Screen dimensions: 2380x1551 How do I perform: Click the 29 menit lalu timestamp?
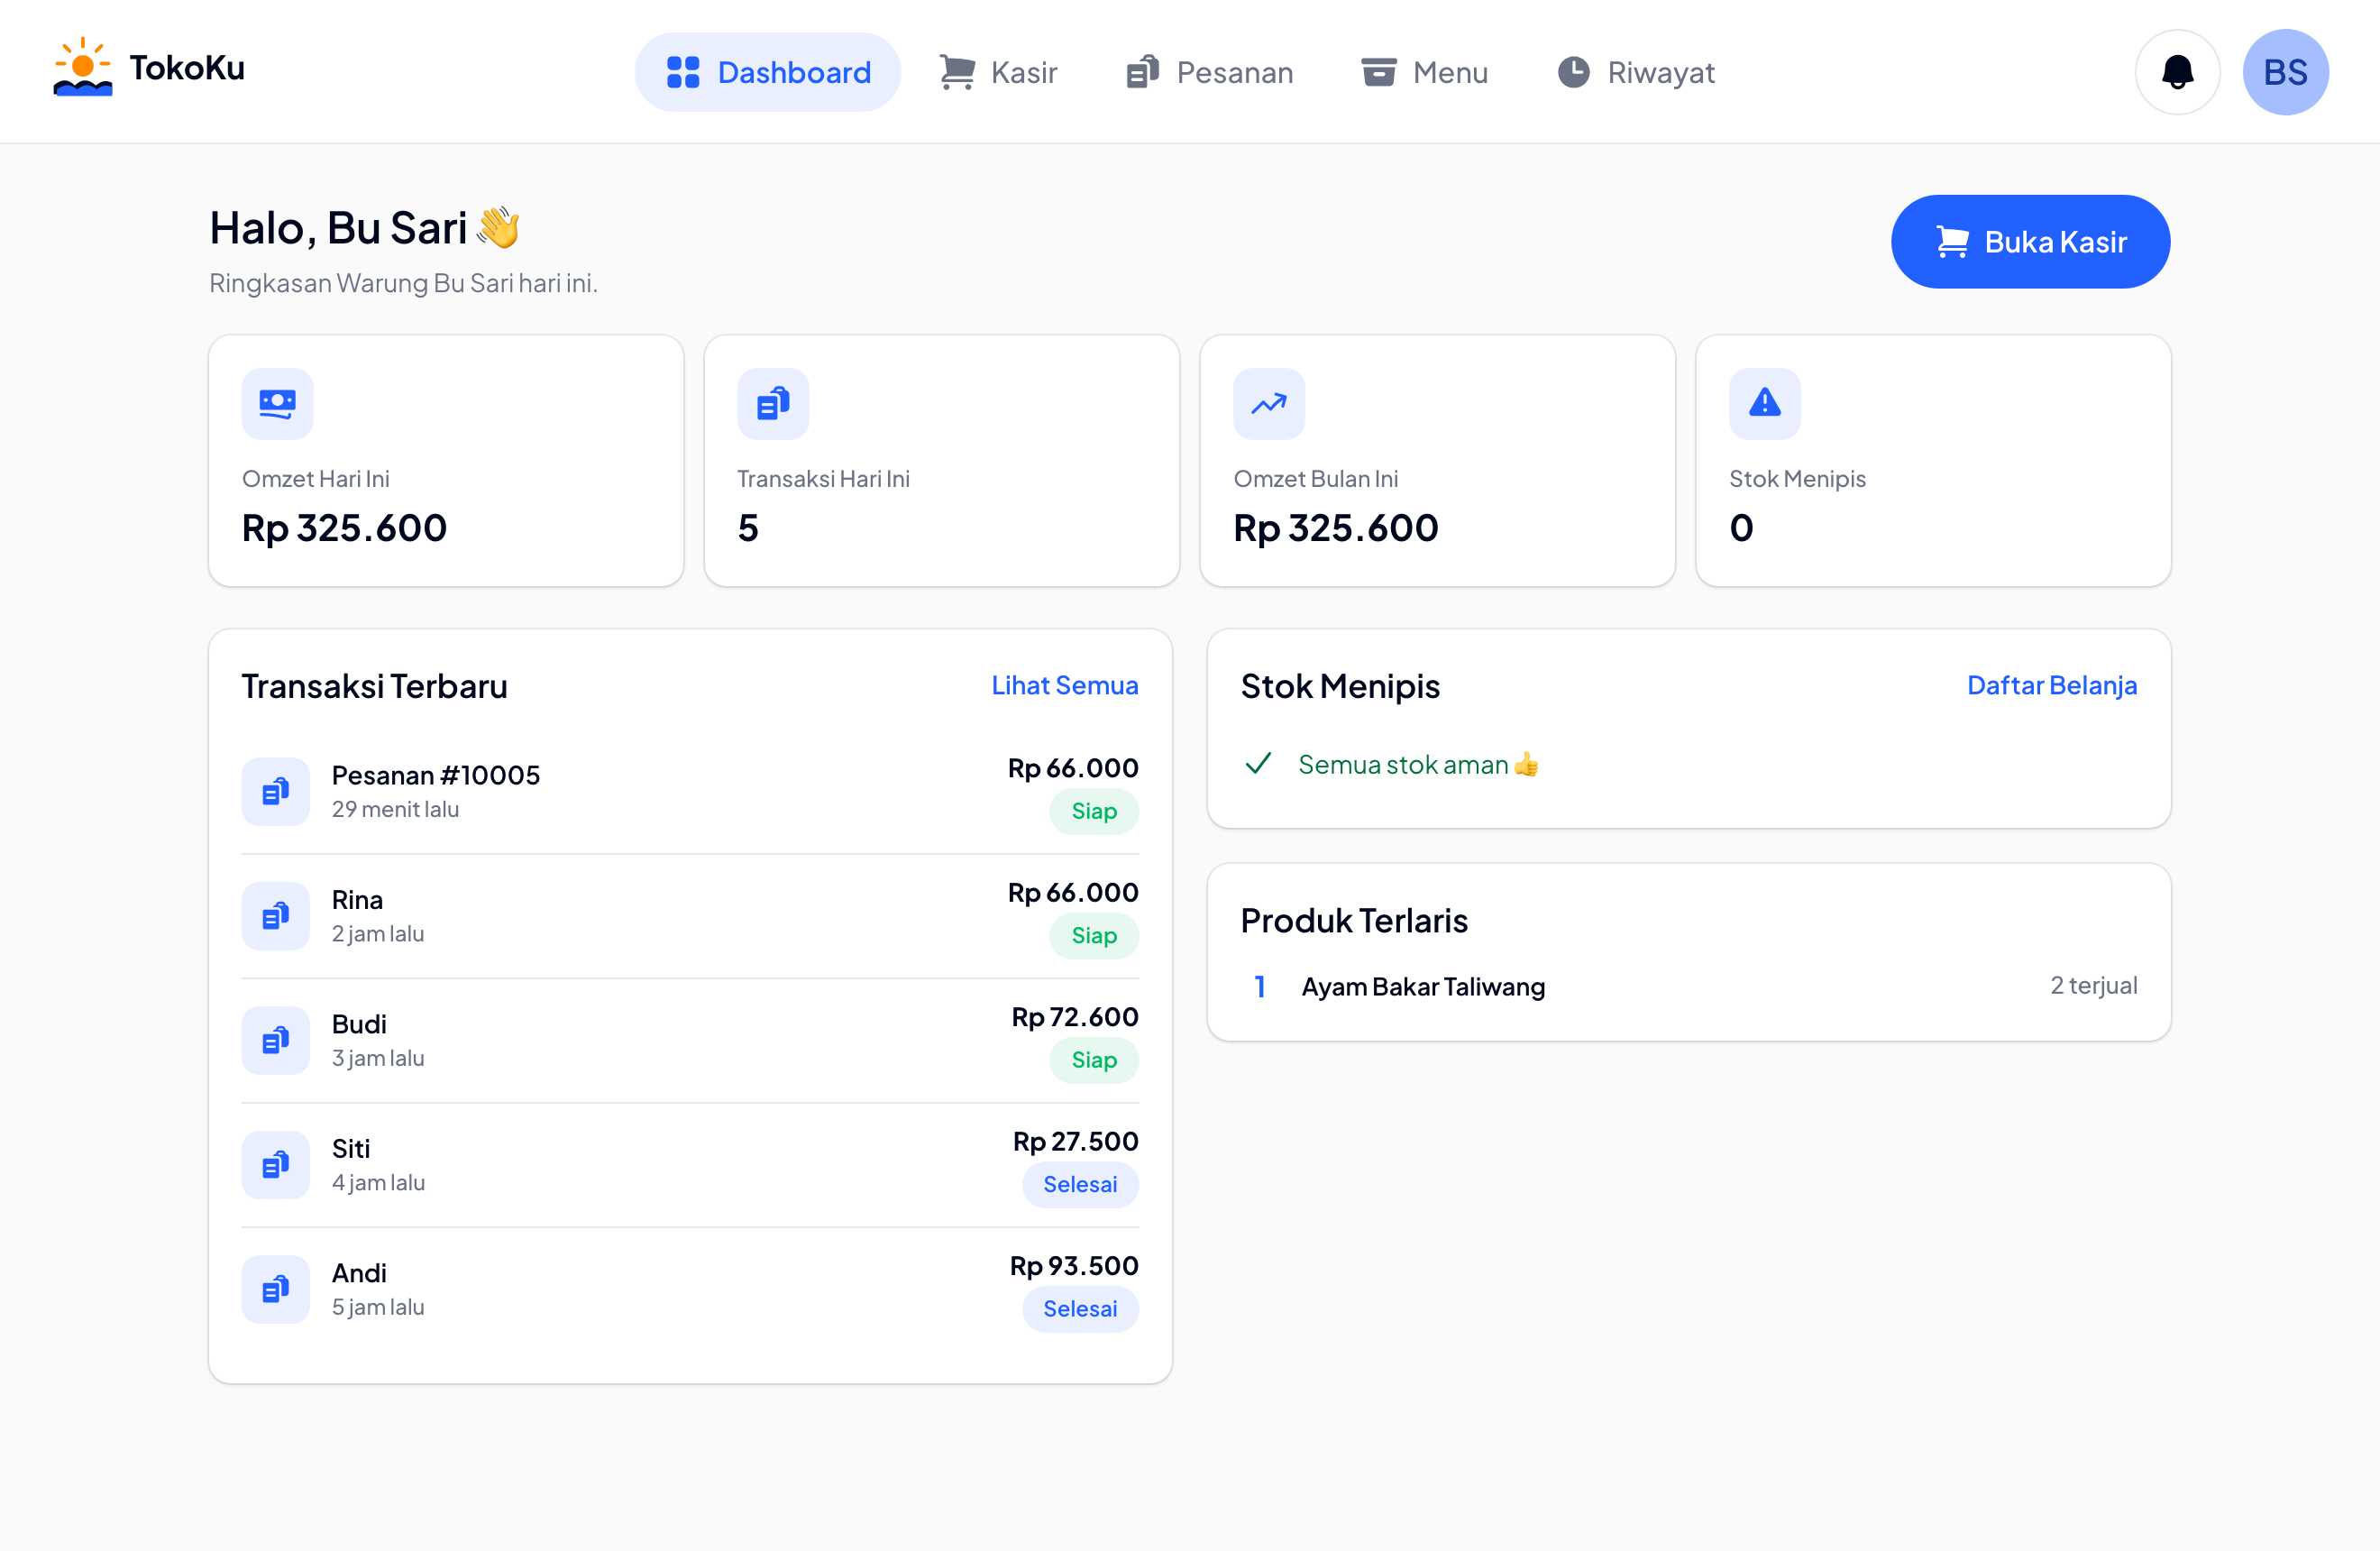tap(395, 810)
